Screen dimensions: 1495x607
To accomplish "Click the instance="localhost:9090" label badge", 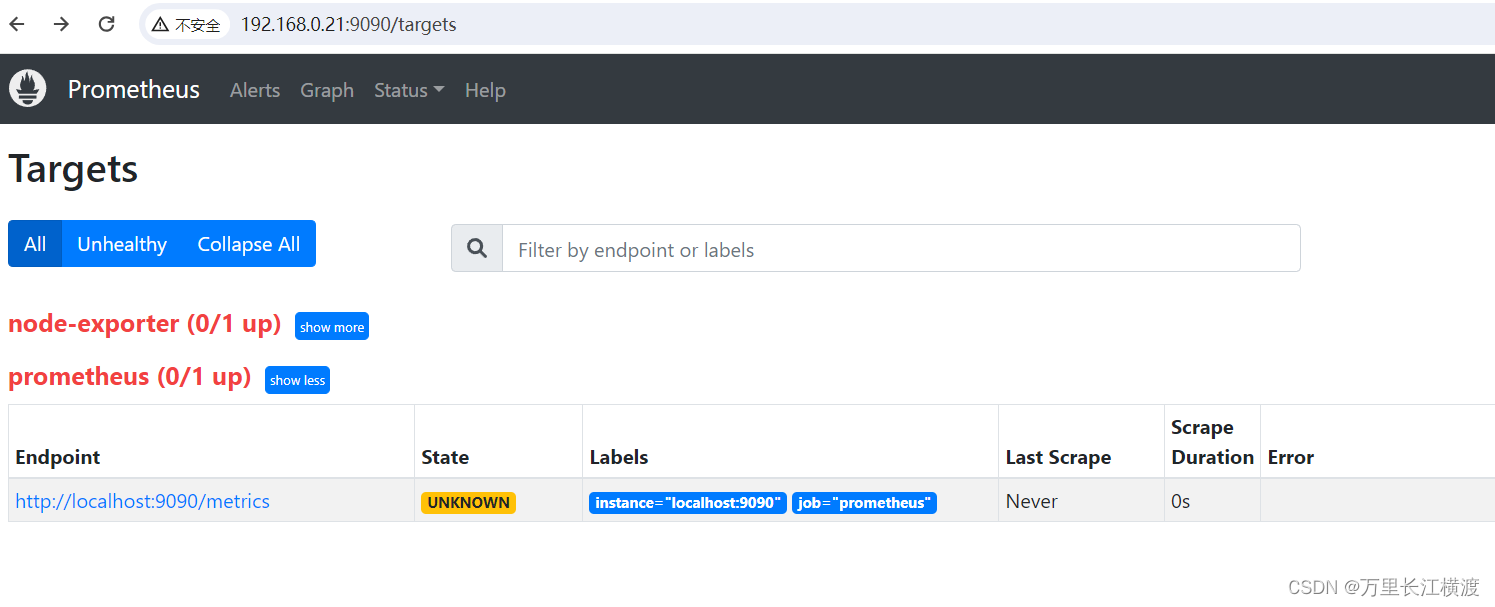I will click(688, 503).
